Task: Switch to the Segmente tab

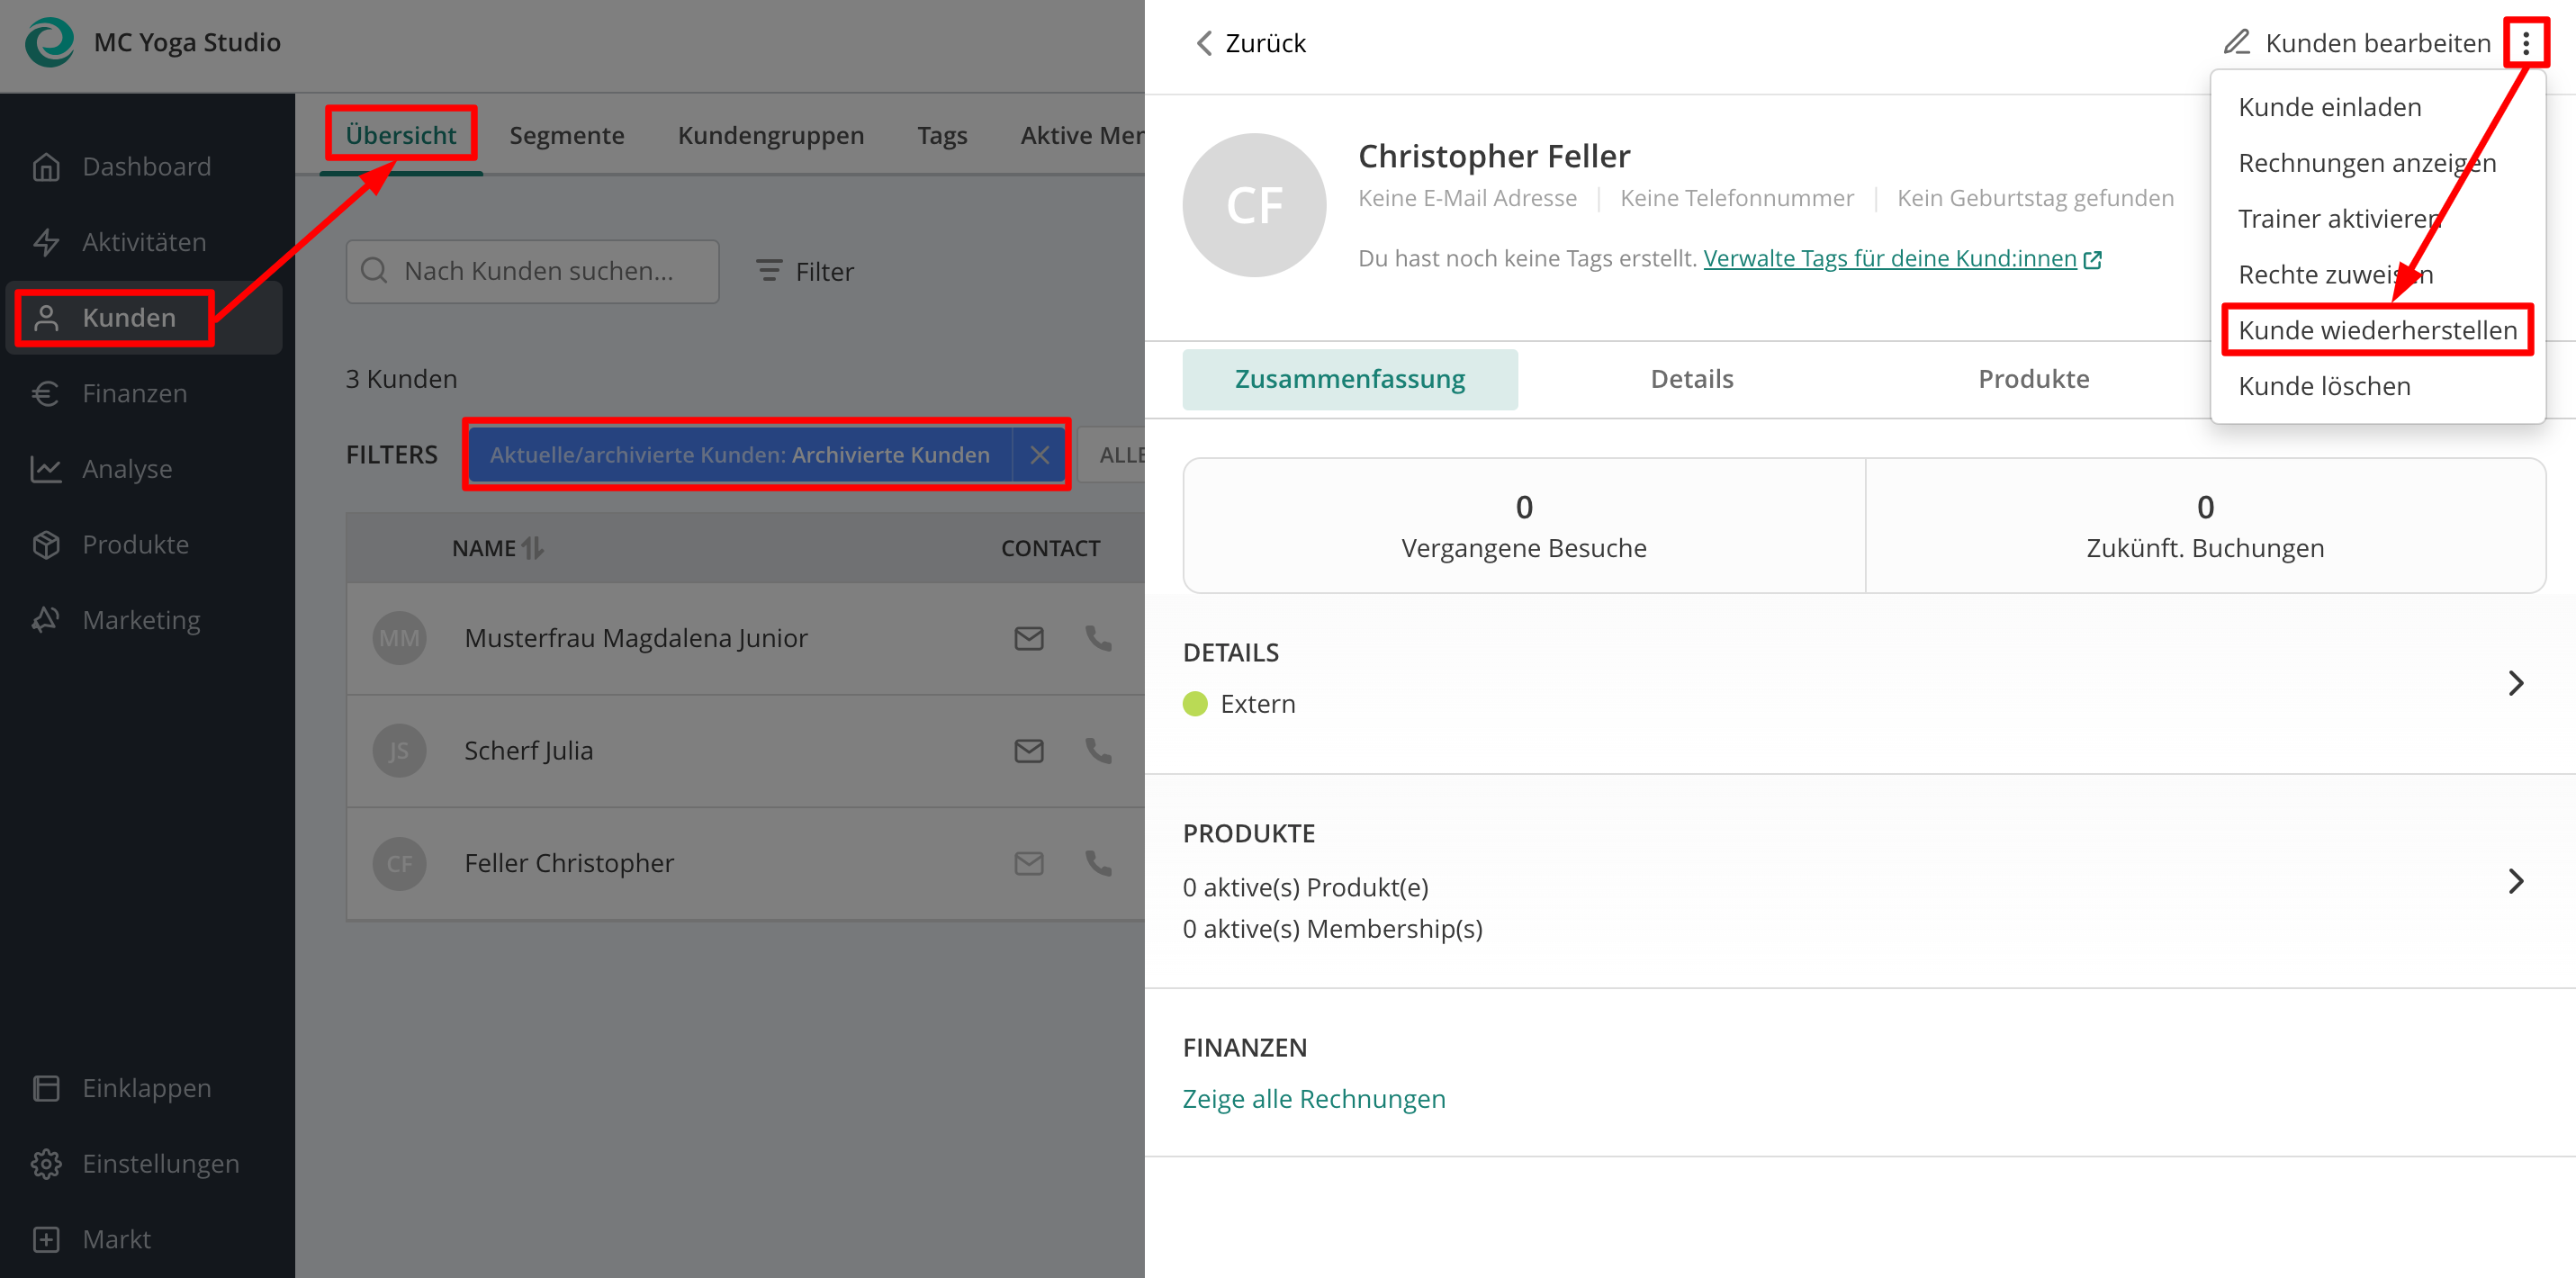Action: tap(566, 135)
